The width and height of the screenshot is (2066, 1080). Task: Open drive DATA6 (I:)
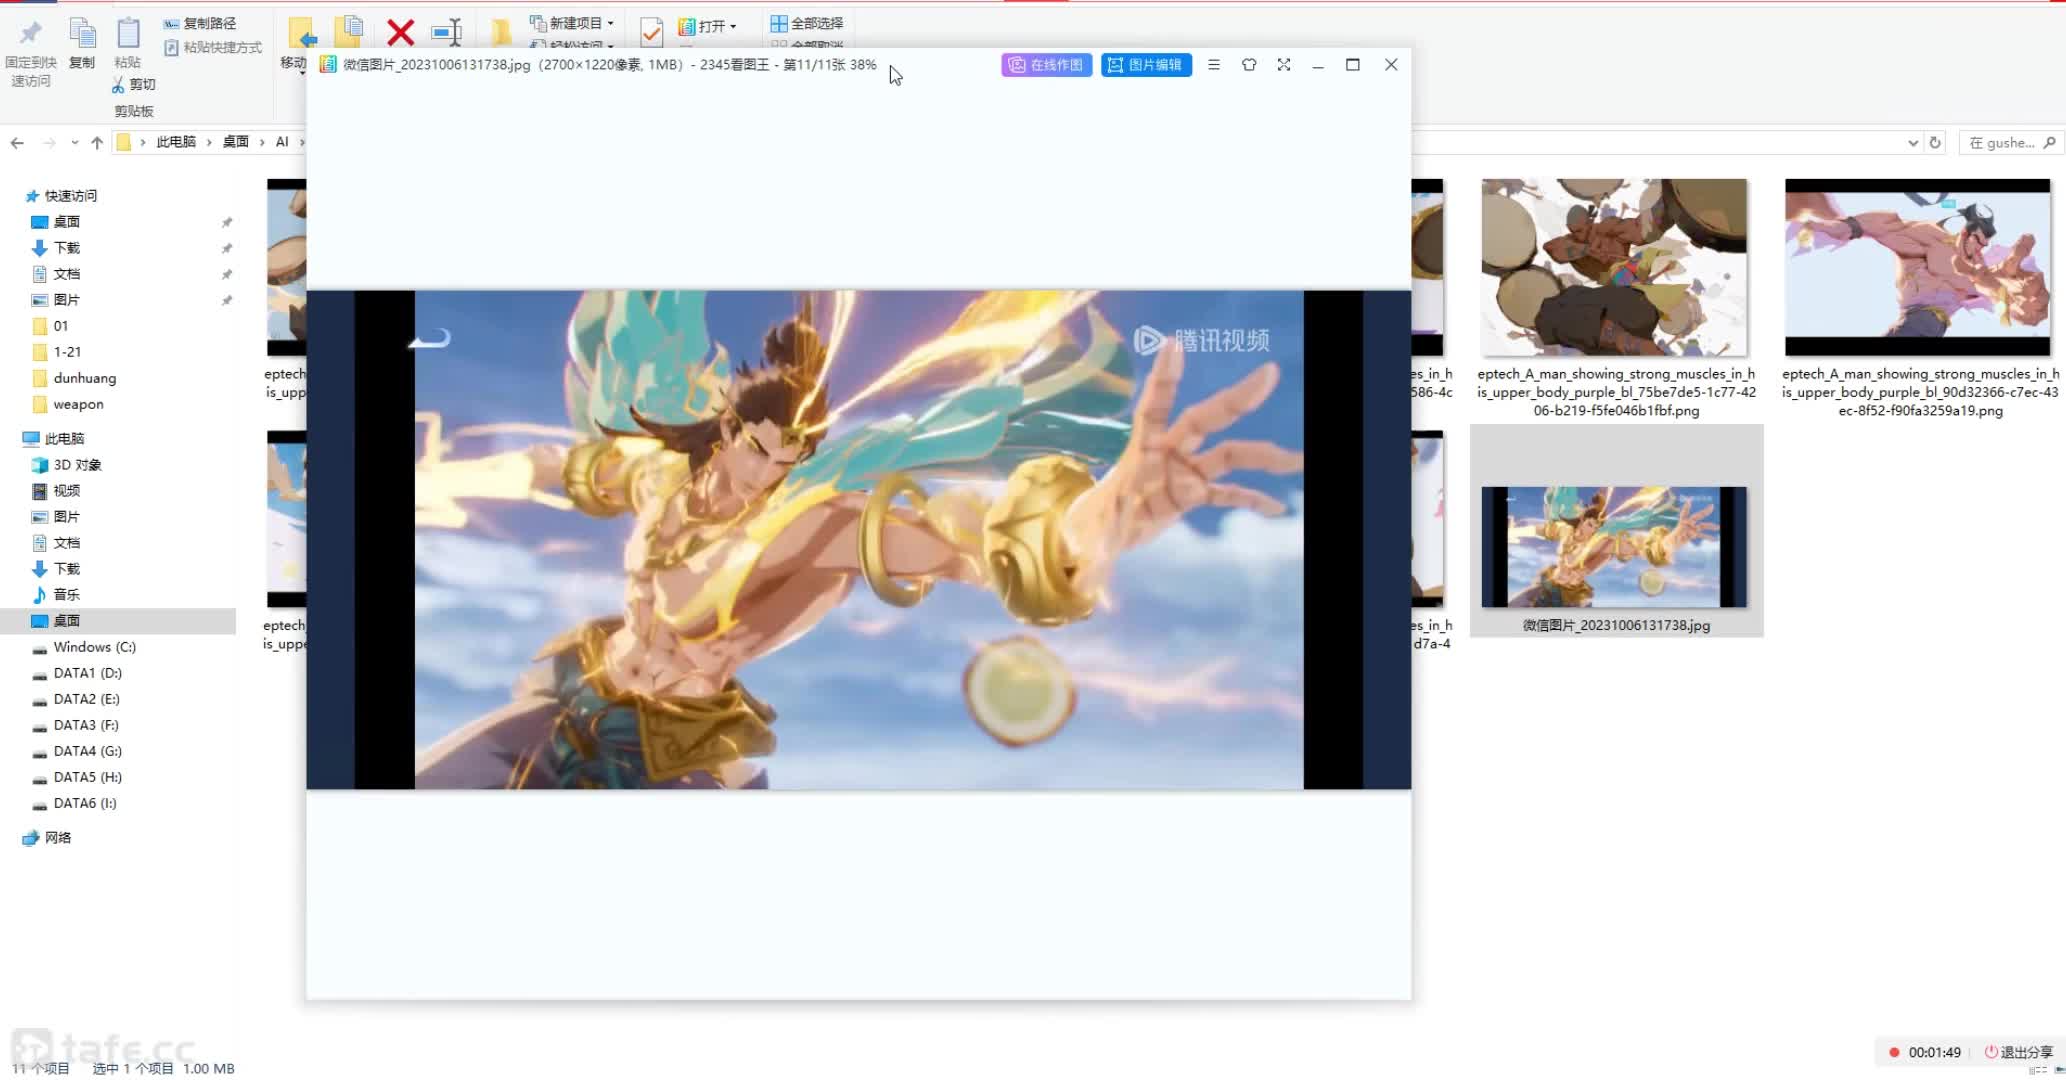pos(85,803)
